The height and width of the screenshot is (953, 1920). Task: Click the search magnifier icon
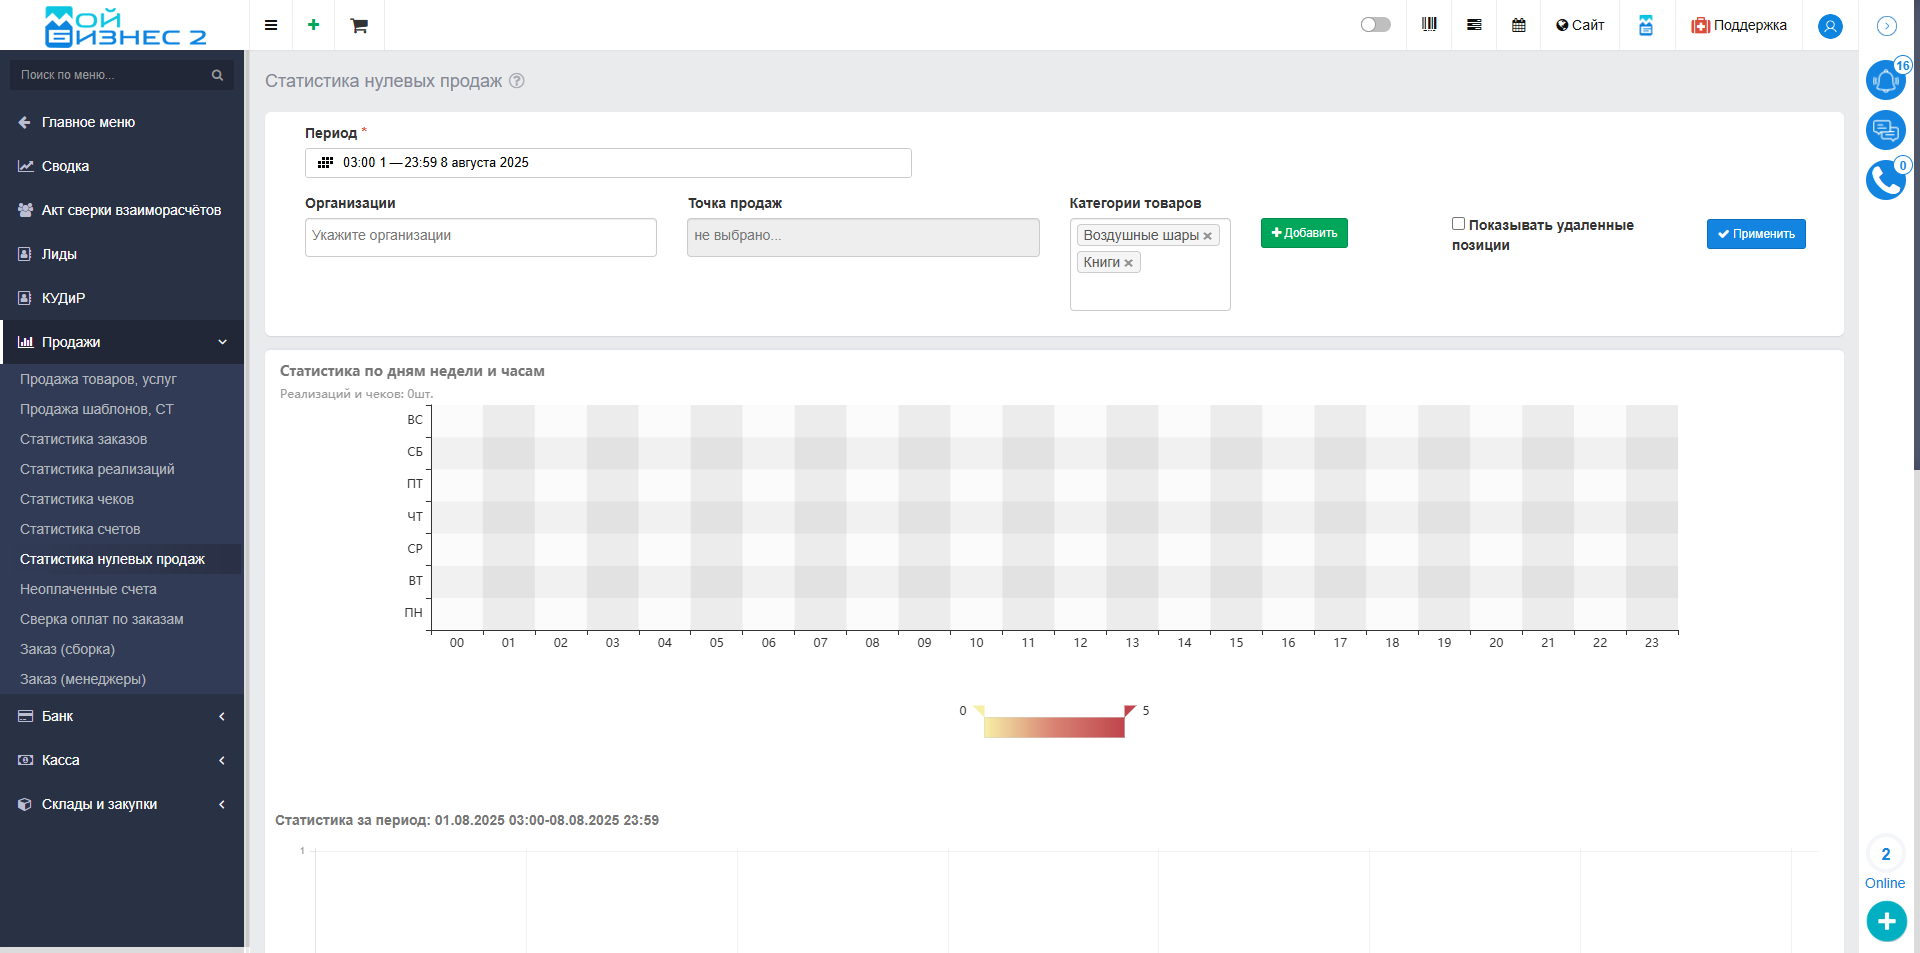coord(217,75)
